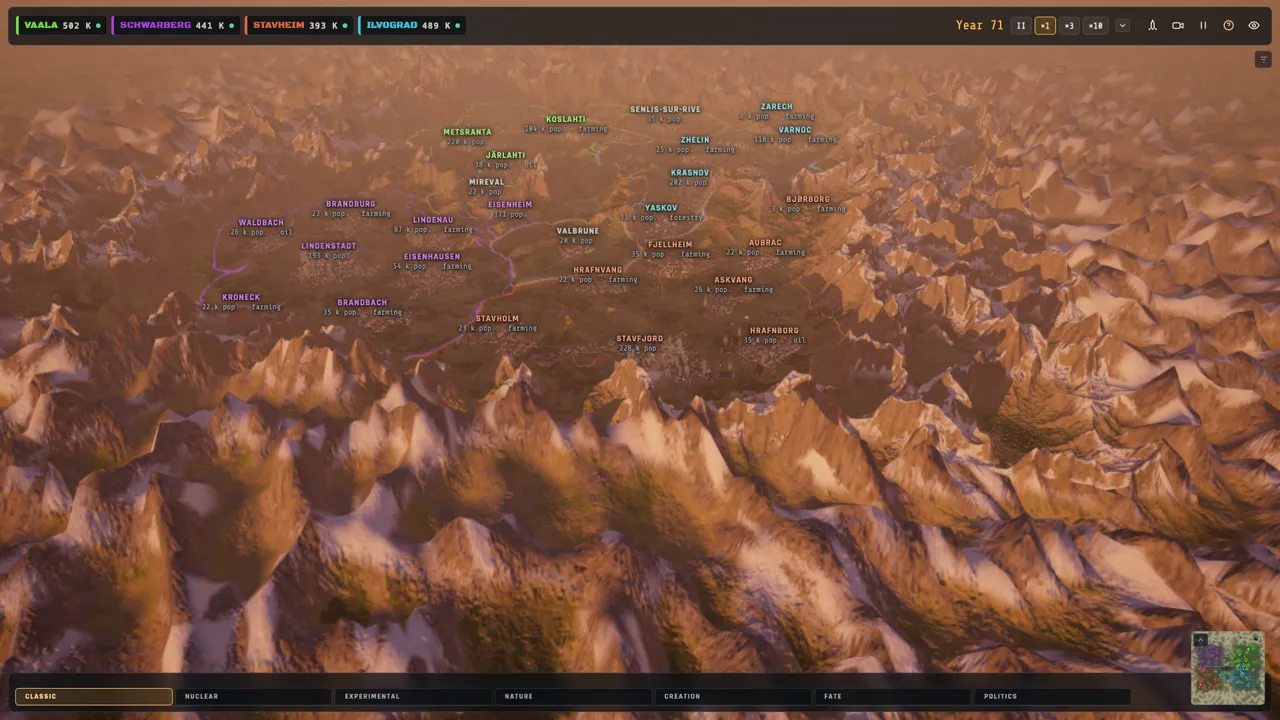Viewport: 1280px width, 720px height.
Task: Click the Koslahti city label
Action: point(566,119)
